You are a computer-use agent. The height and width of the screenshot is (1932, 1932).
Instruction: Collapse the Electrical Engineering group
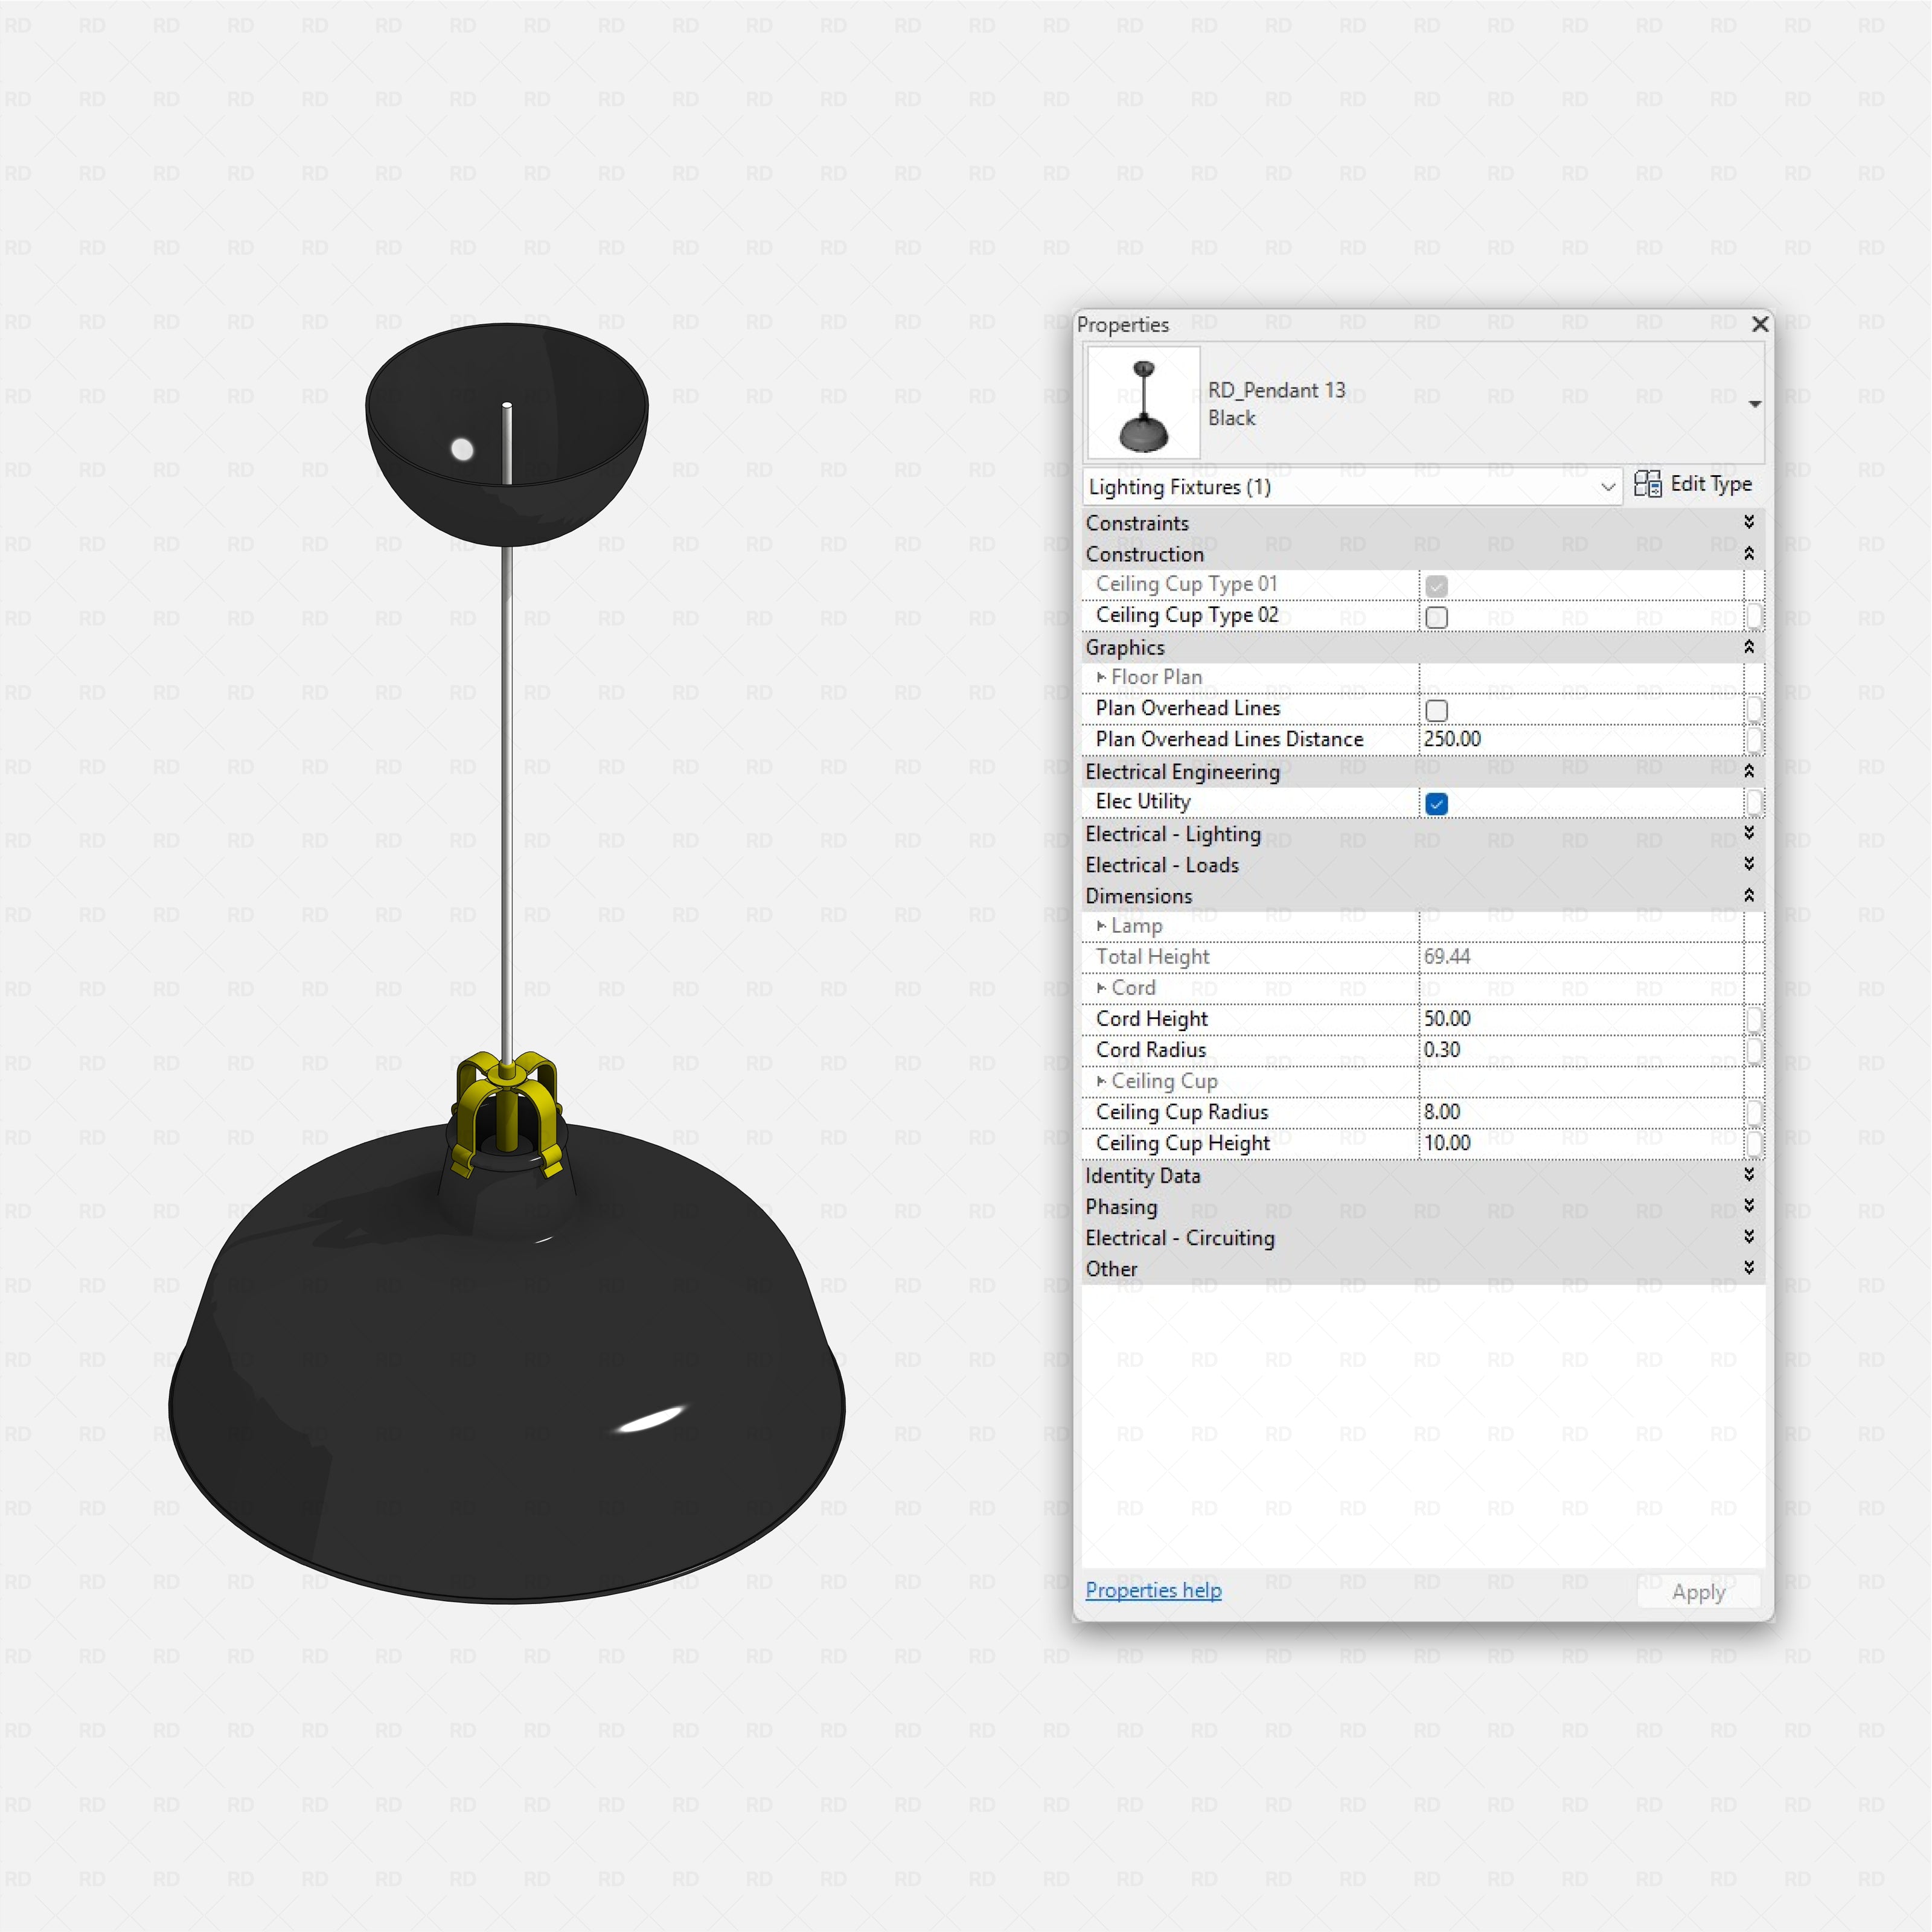pos(1749,771)
